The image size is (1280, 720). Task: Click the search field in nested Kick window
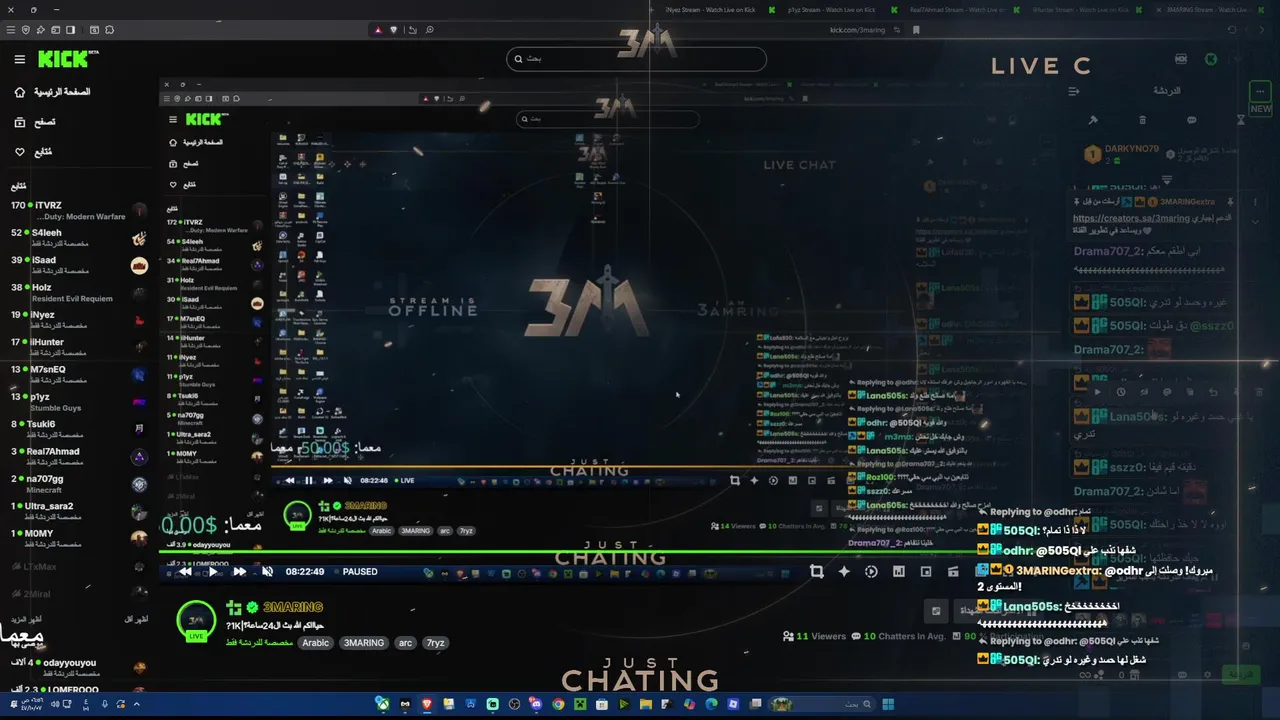pos(607,119)
